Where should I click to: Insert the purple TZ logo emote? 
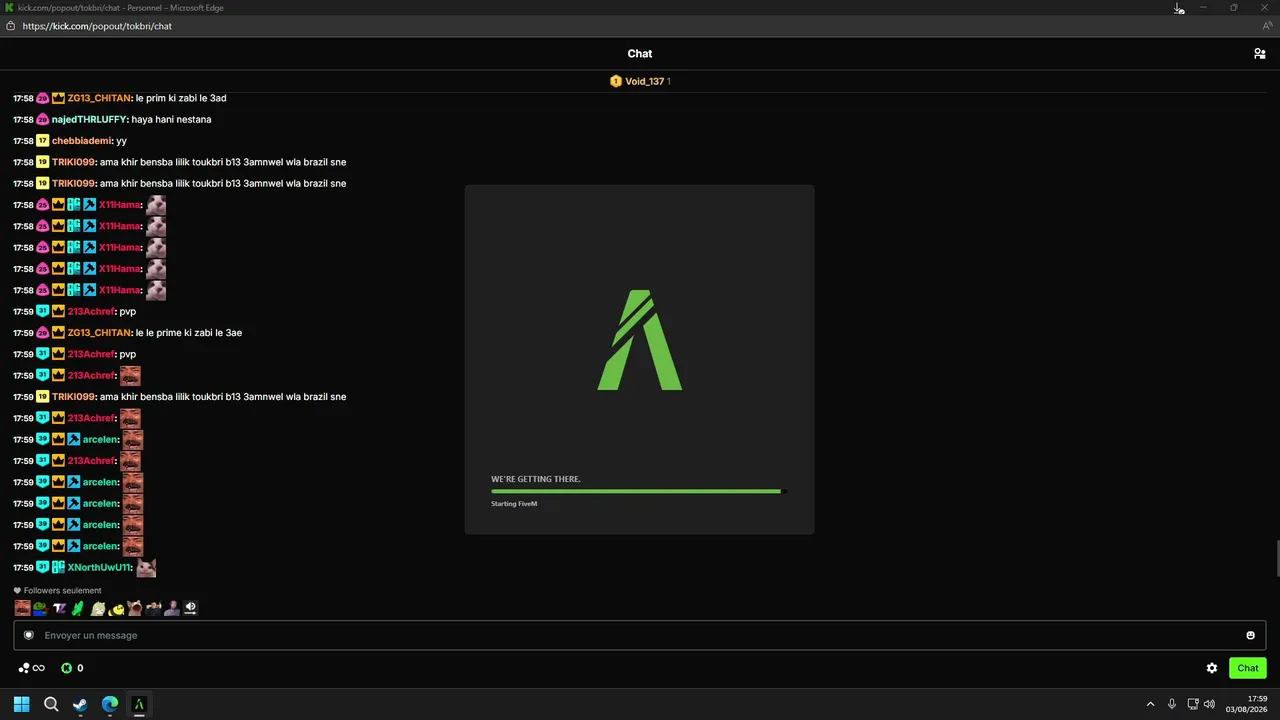click(x=59, y=608)
